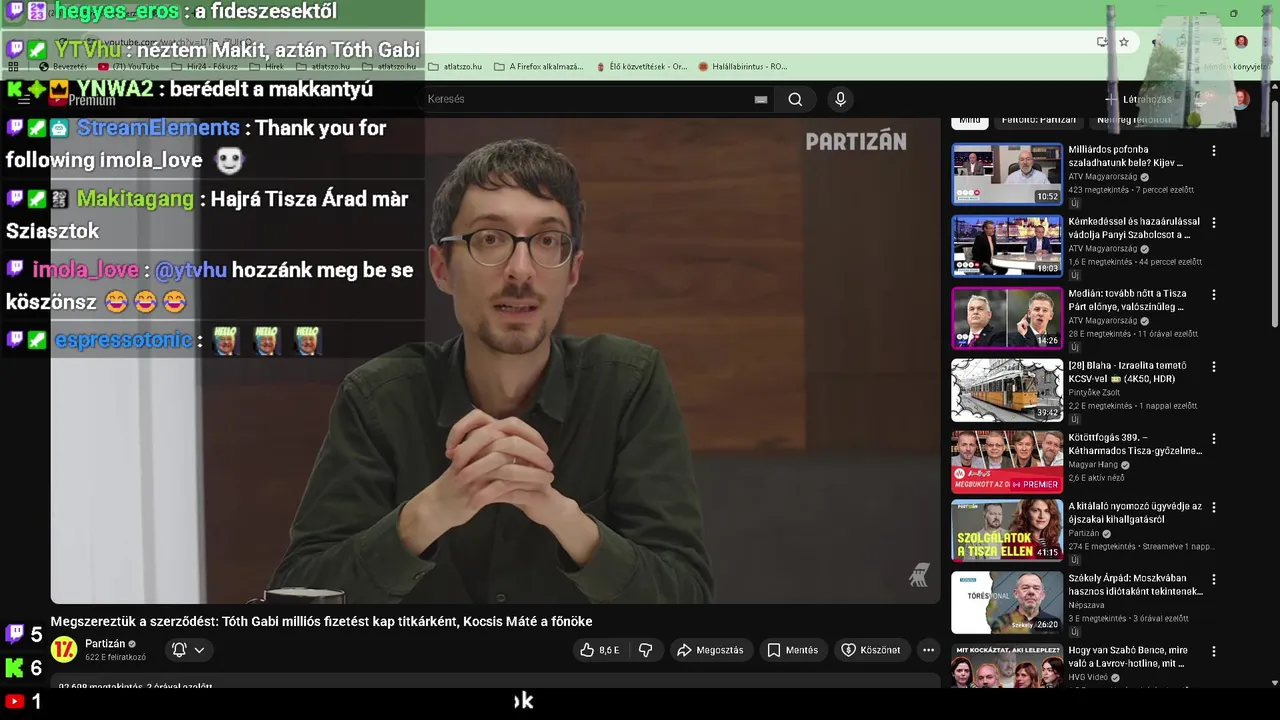The width and height of the screenshot is (1280, 720).
Task: Save the video with Mentés button
Action: (x=792, y=650)
